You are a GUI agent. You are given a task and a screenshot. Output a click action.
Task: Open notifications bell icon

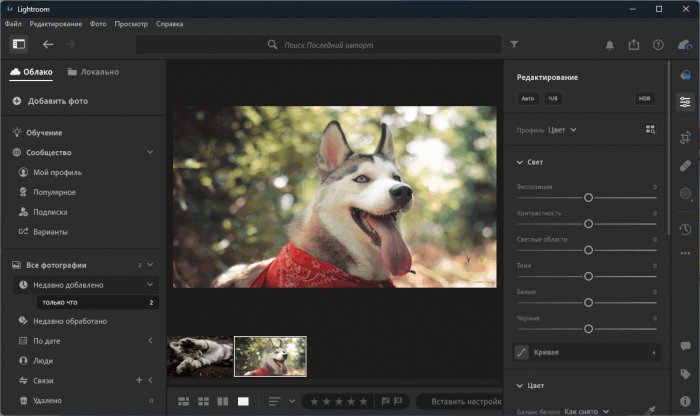coord(609,45)
